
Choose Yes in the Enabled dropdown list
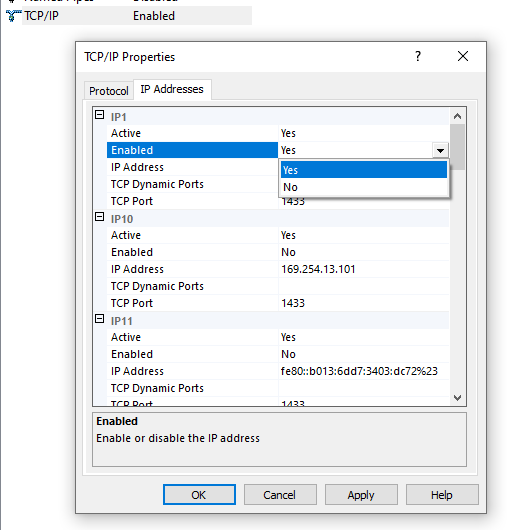pos(364,170)
